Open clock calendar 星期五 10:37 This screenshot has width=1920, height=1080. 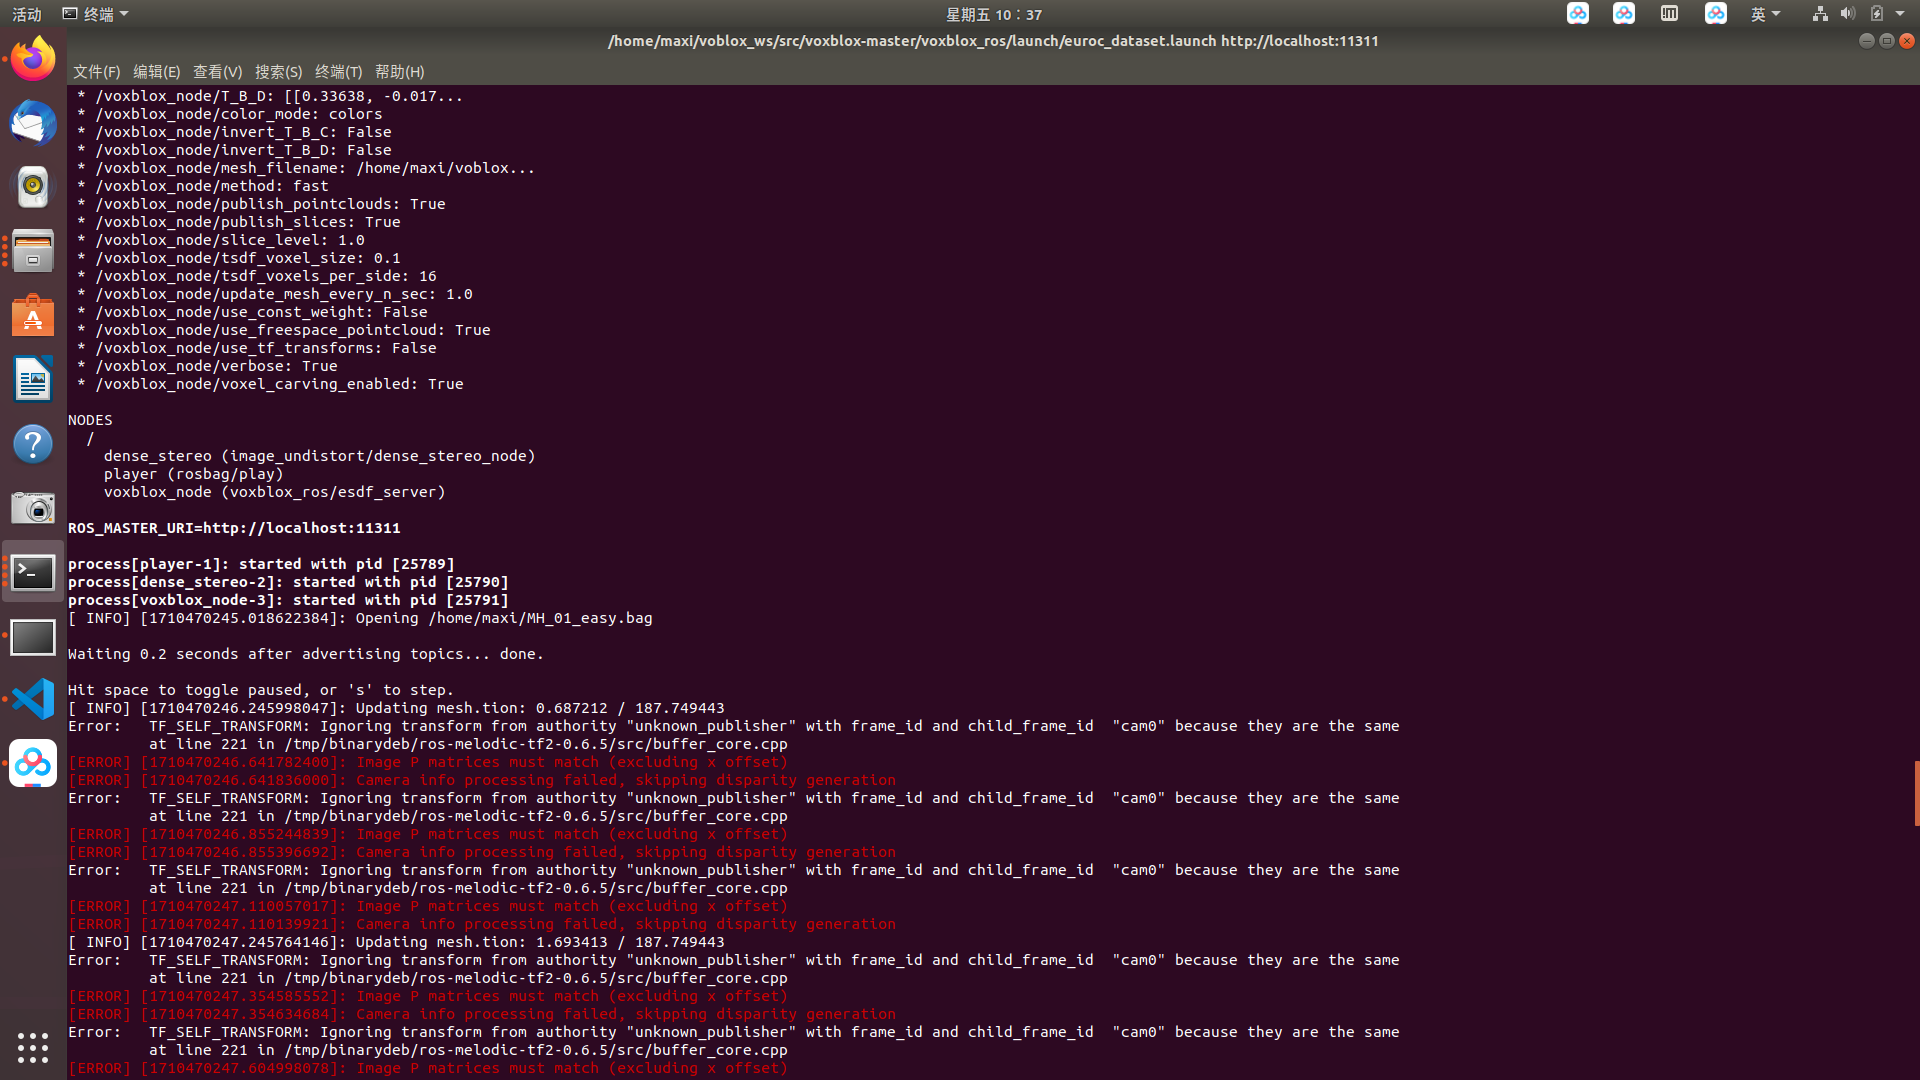993,14
